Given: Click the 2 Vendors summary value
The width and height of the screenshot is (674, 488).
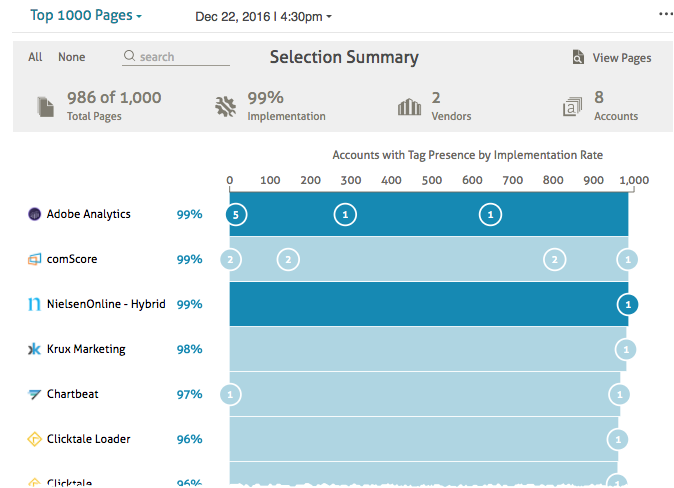Looking at the screenshot, I should tap(436, 98).
